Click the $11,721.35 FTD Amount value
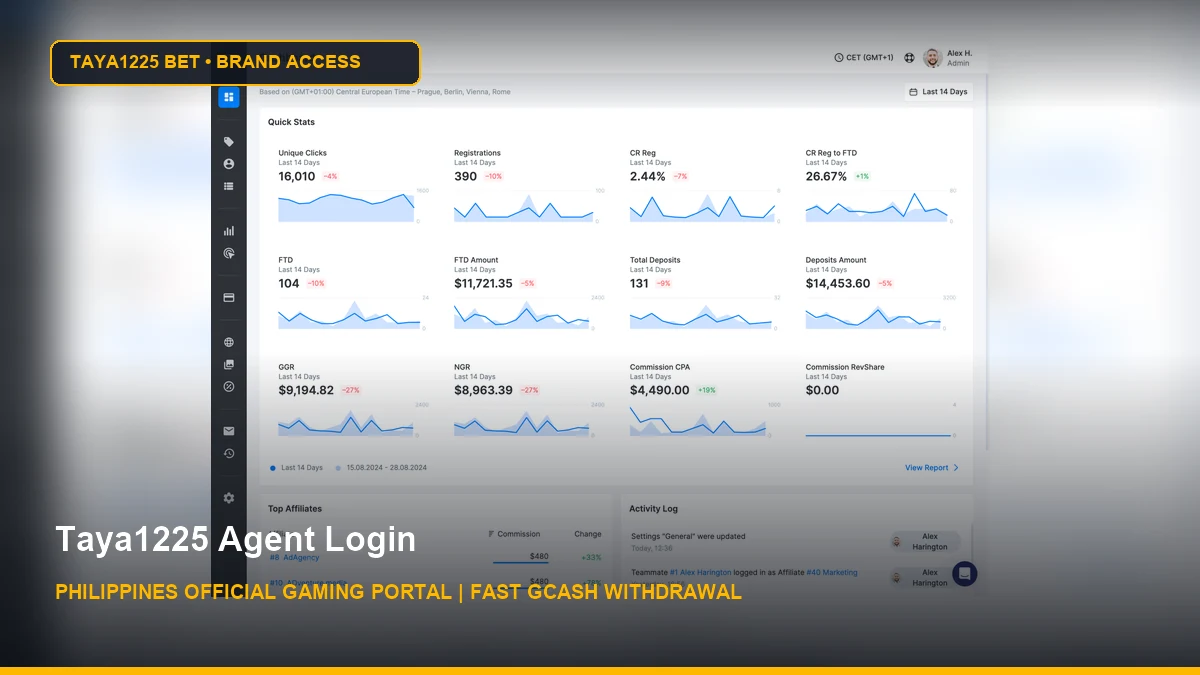Screen dimensions: 1200x675 483,283
